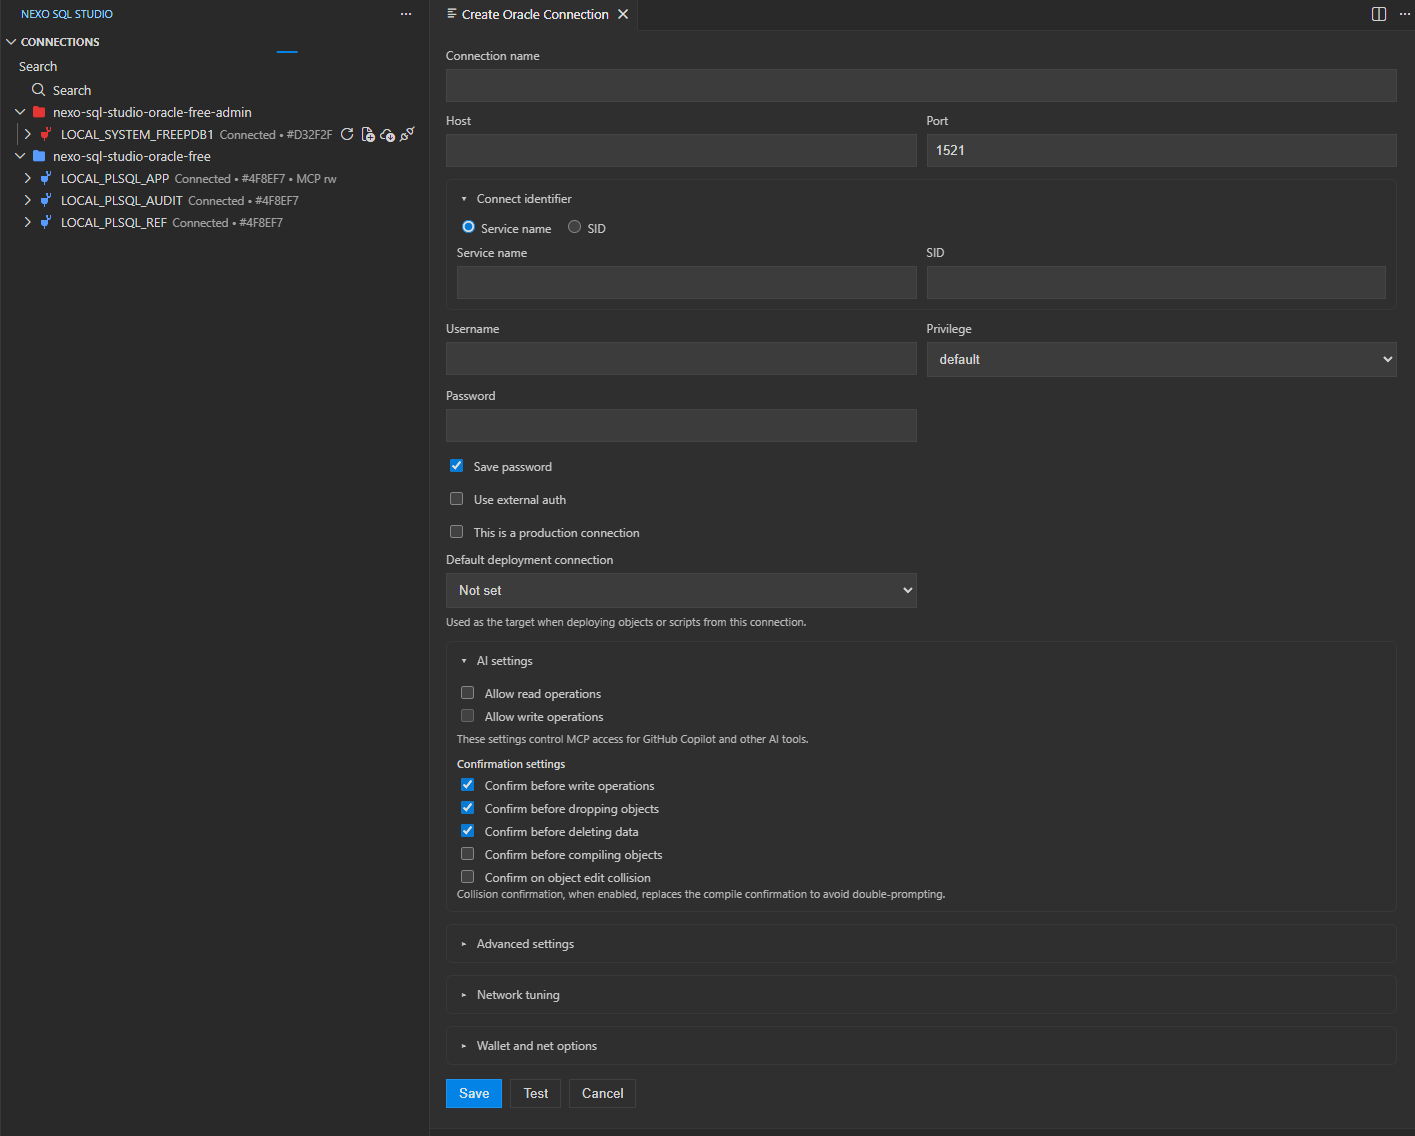Click the 'Connected • #4F8EF7 • MCP rw' status text

point(256,179)
